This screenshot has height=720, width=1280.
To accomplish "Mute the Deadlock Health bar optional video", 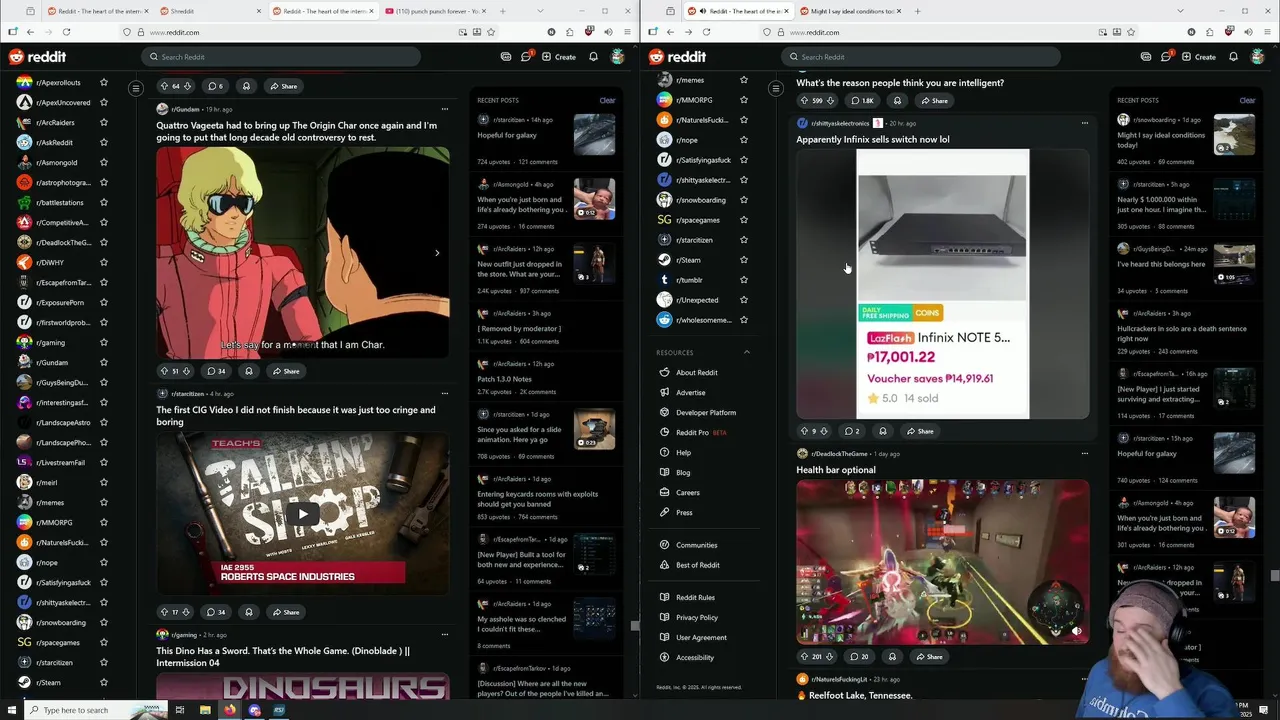I will pos(1076,631).
